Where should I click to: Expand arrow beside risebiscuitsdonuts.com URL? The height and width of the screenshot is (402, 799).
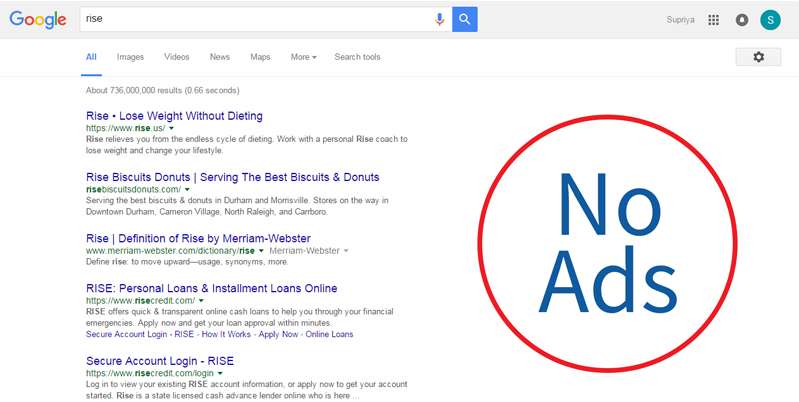tap(187, 190)
